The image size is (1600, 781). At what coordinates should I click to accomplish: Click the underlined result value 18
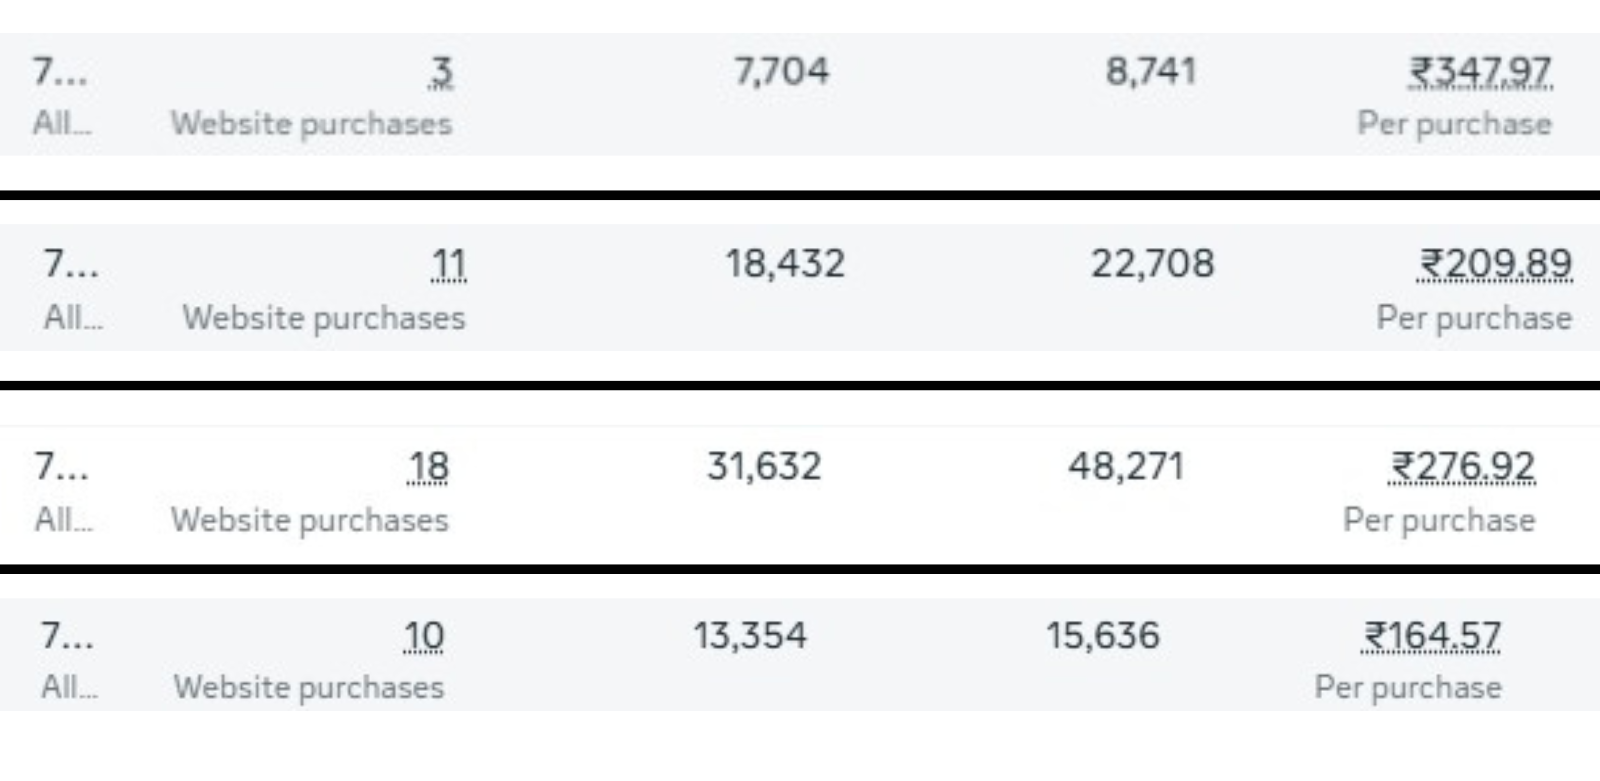tap(428, 467)
